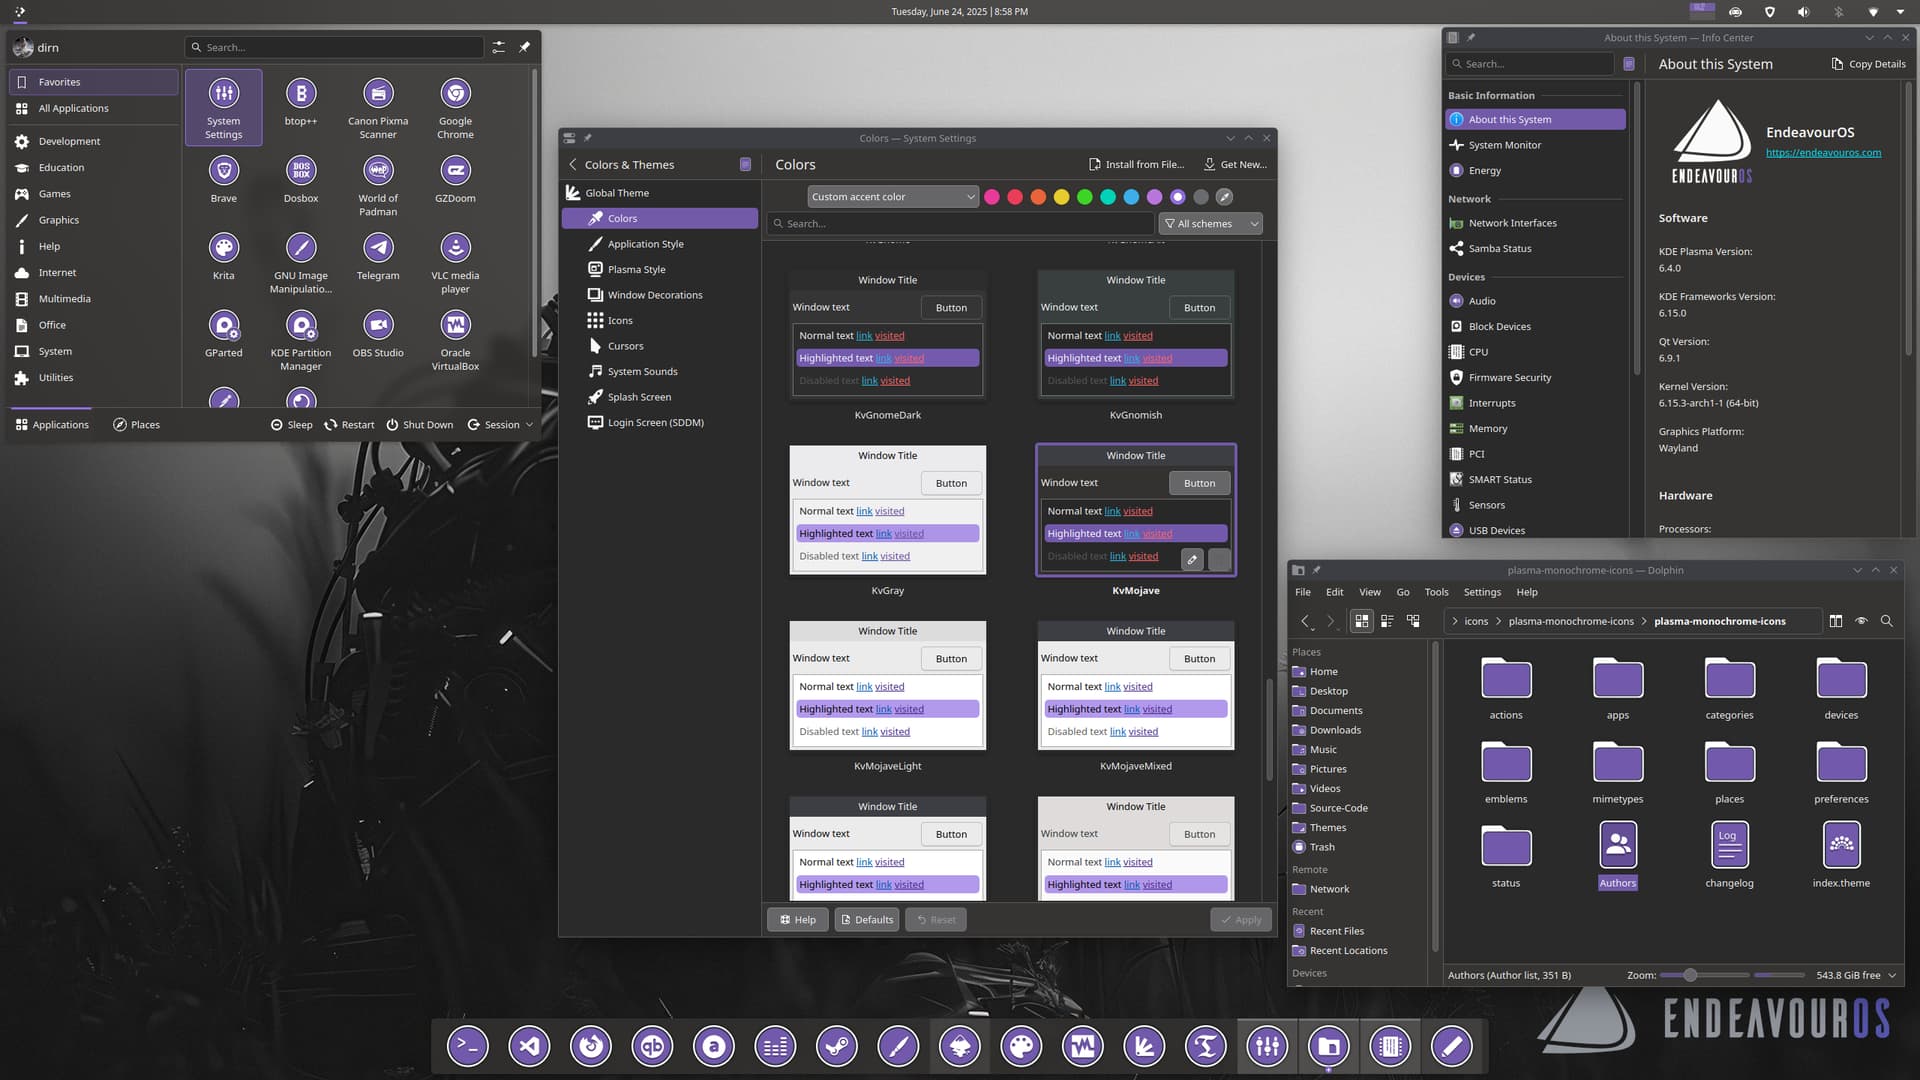Switch Dolphin to compact view mode
The height and width of the screenshot is (1080, 1920).
pyautogui.click(x=1387, y=621)
